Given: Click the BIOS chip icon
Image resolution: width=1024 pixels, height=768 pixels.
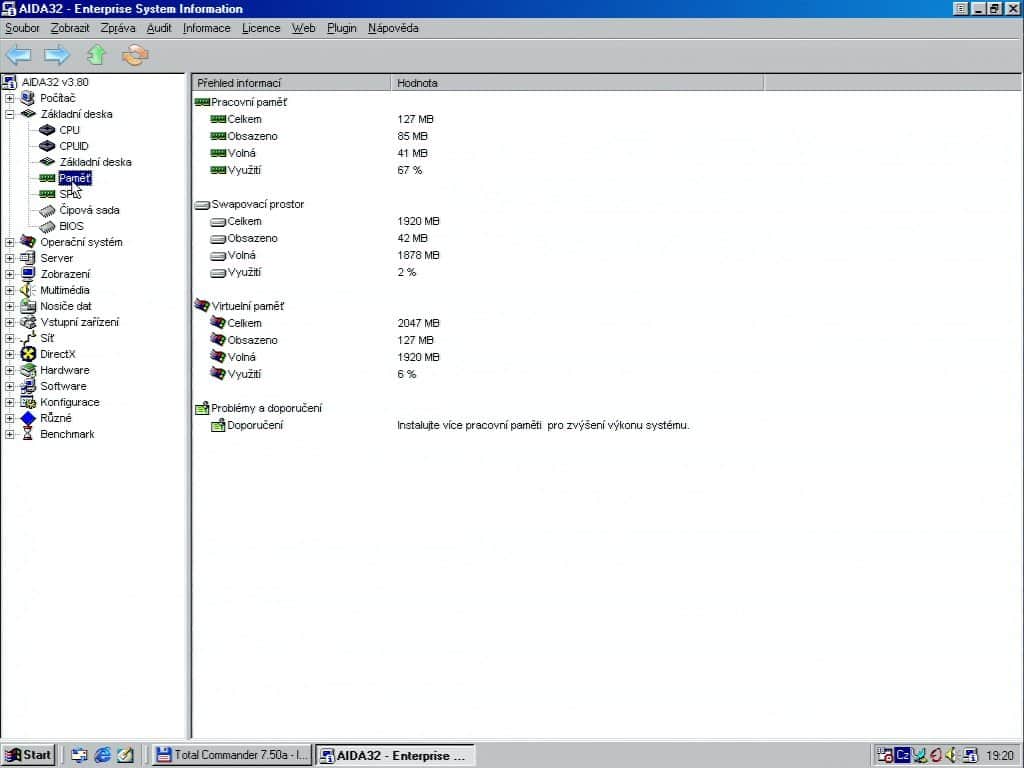Looking at the screenshot, I should click(47, 227).
